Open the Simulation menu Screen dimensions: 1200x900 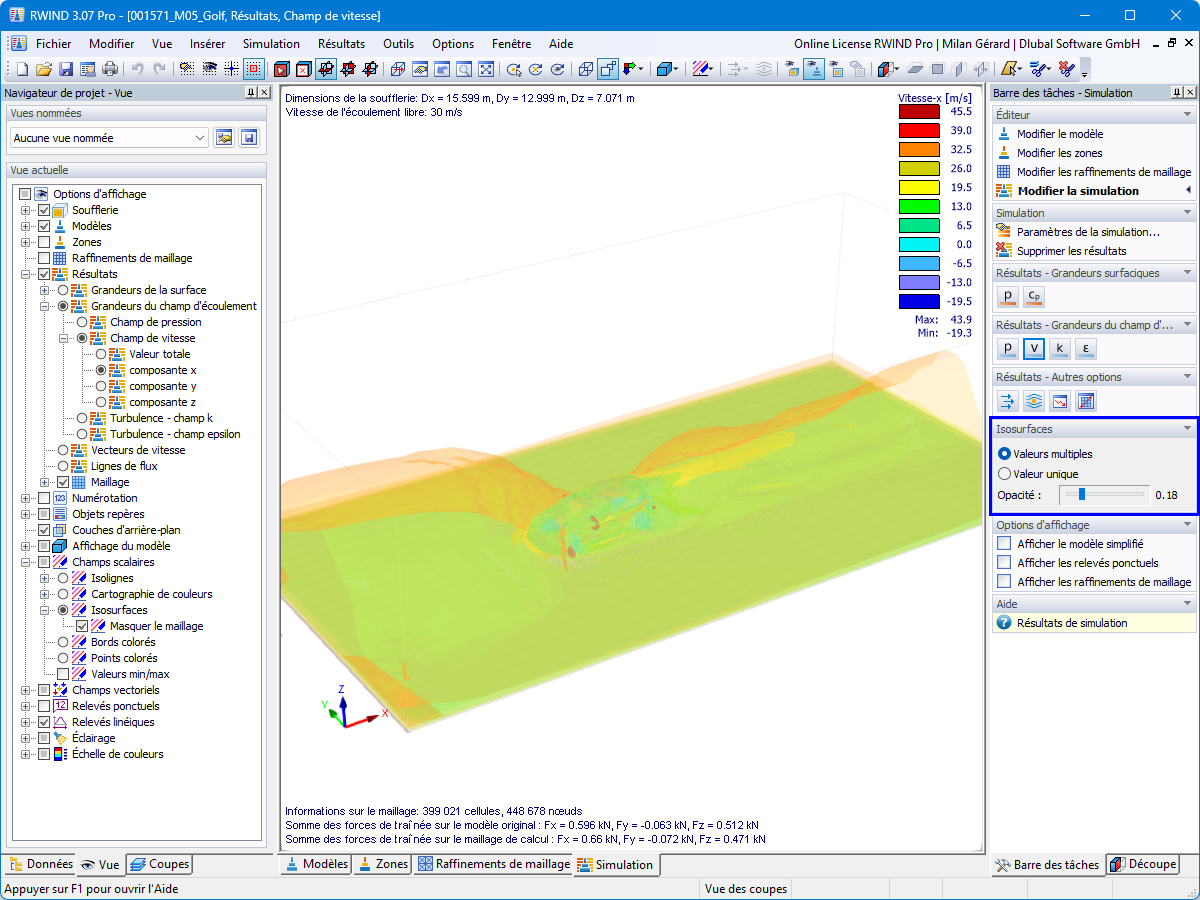(270, 44)
